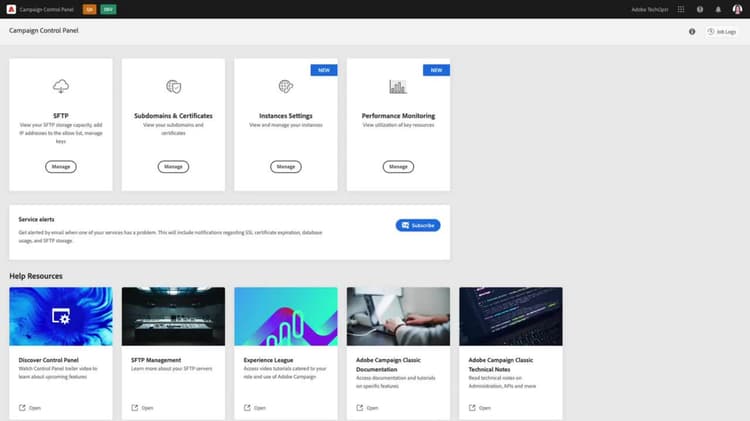
Task: Open the Job Logs button
Action: coord(722,32)
